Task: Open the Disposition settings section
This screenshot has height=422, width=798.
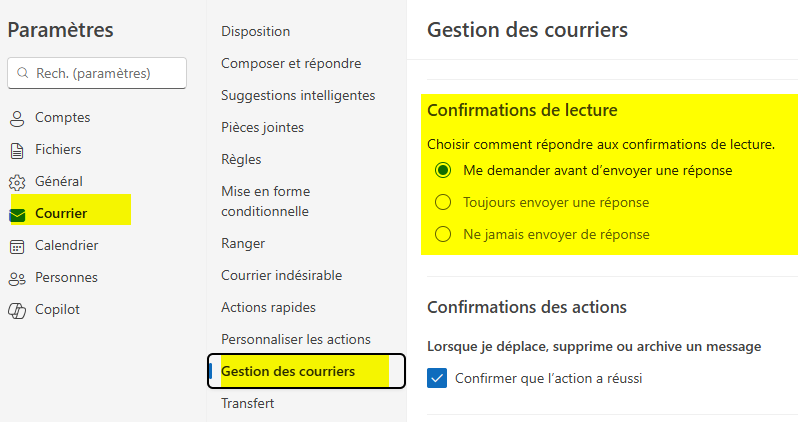Action: (255, 32)
